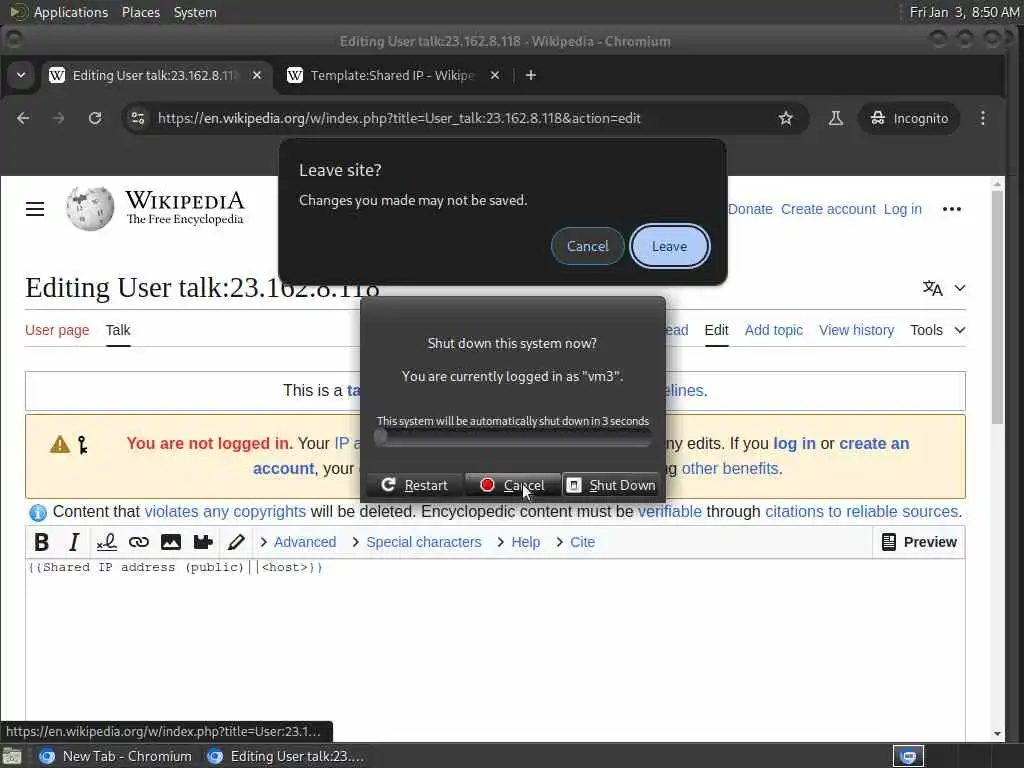The image size is (1024, 768).
Task: Open Wikipedia's personal tools ellipsis menu
Action: [x=952, y=209]
